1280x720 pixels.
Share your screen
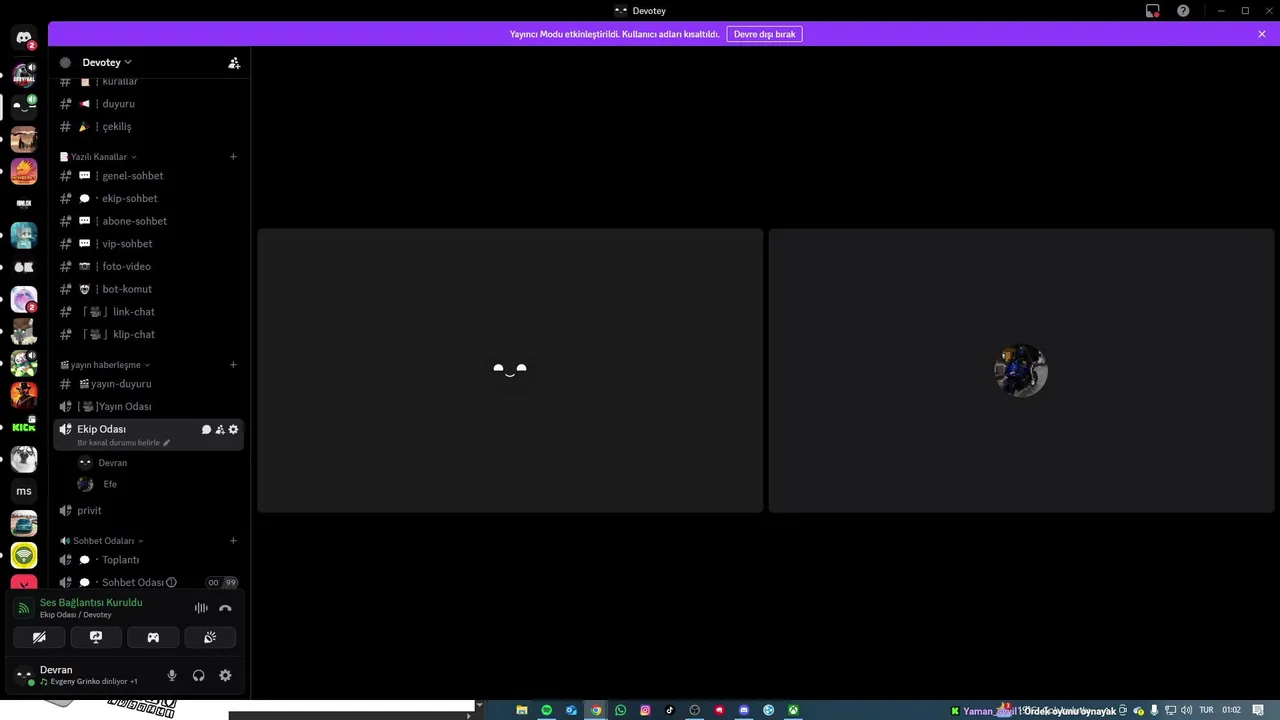[x=96, y=637]
